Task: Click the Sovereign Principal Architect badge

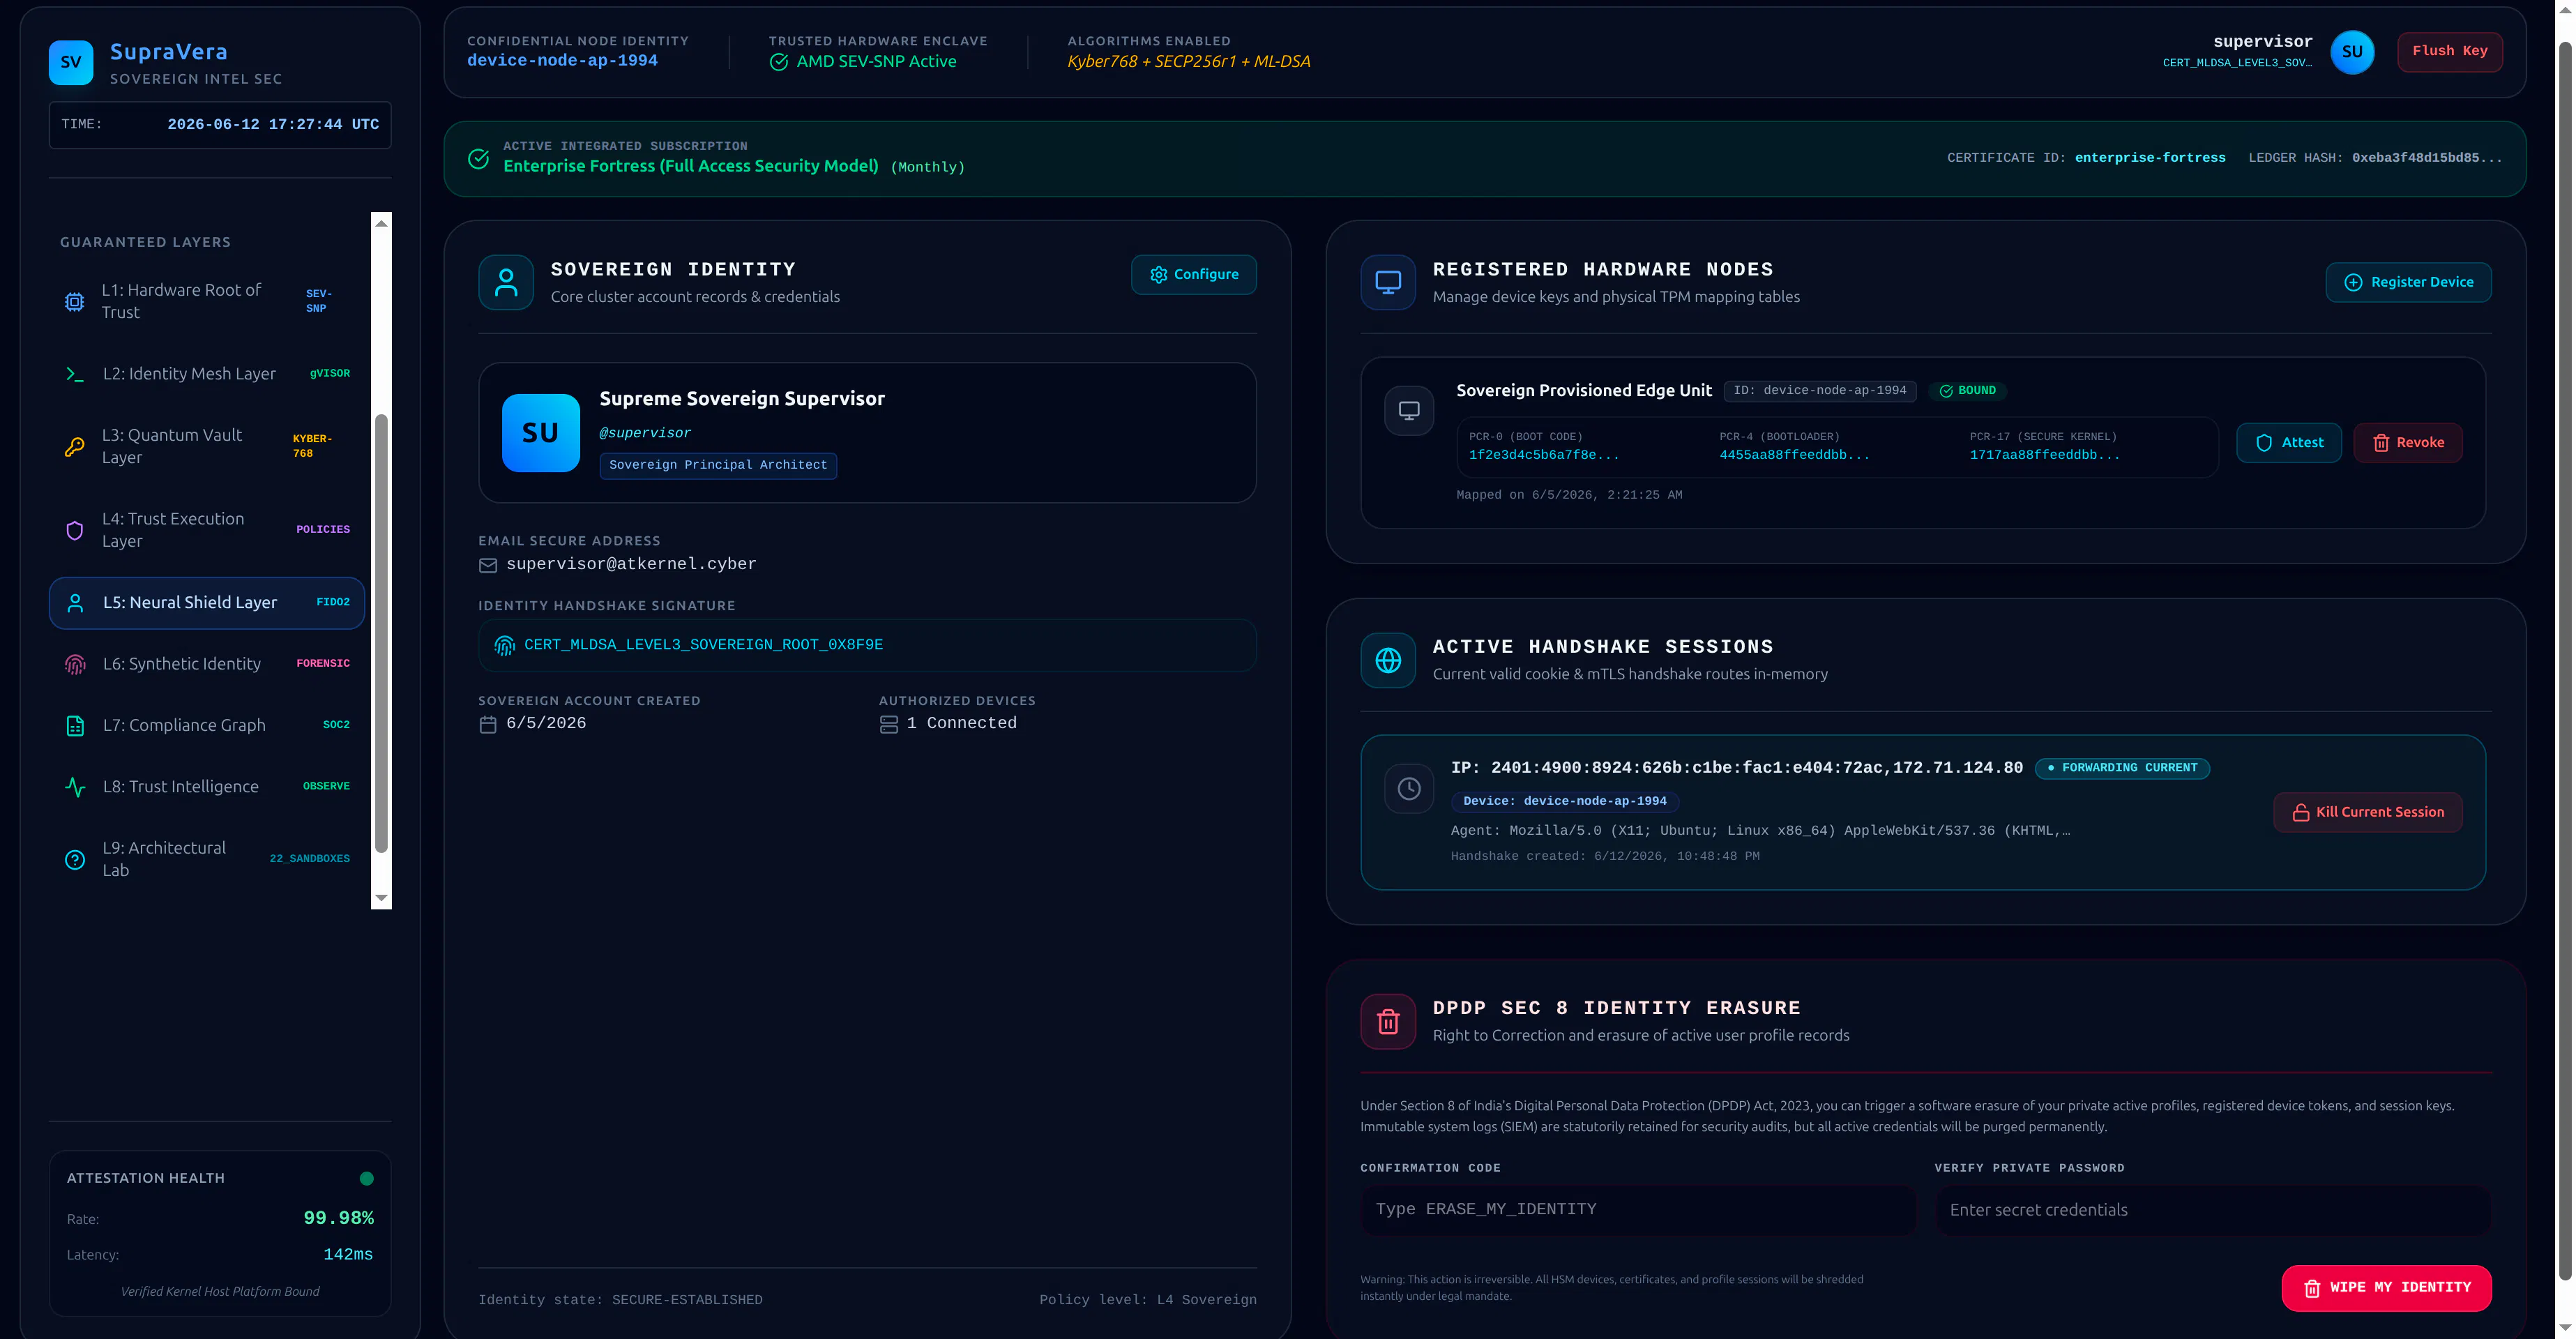Action: (718, 465)
